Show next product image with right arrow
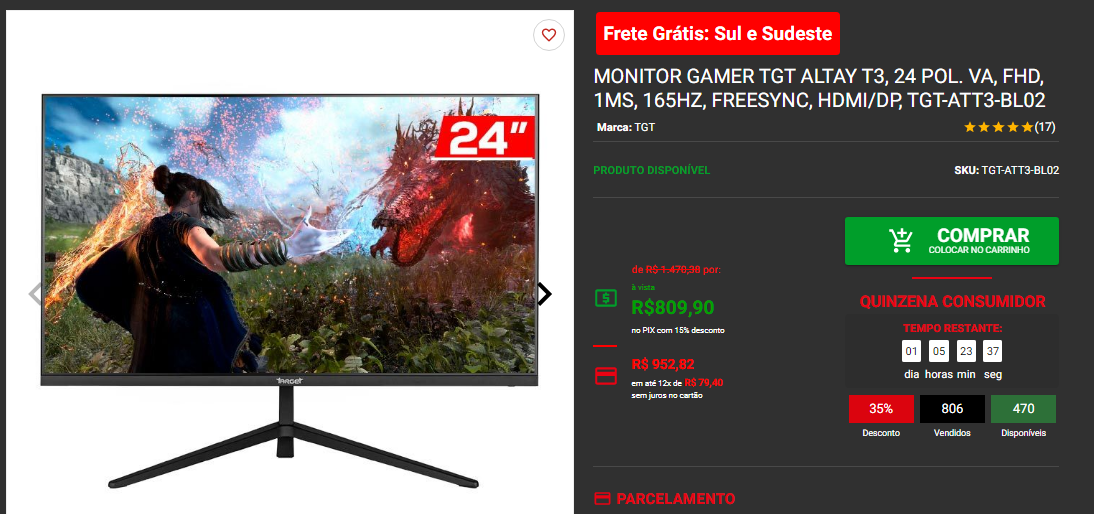 tap(544, 294)
